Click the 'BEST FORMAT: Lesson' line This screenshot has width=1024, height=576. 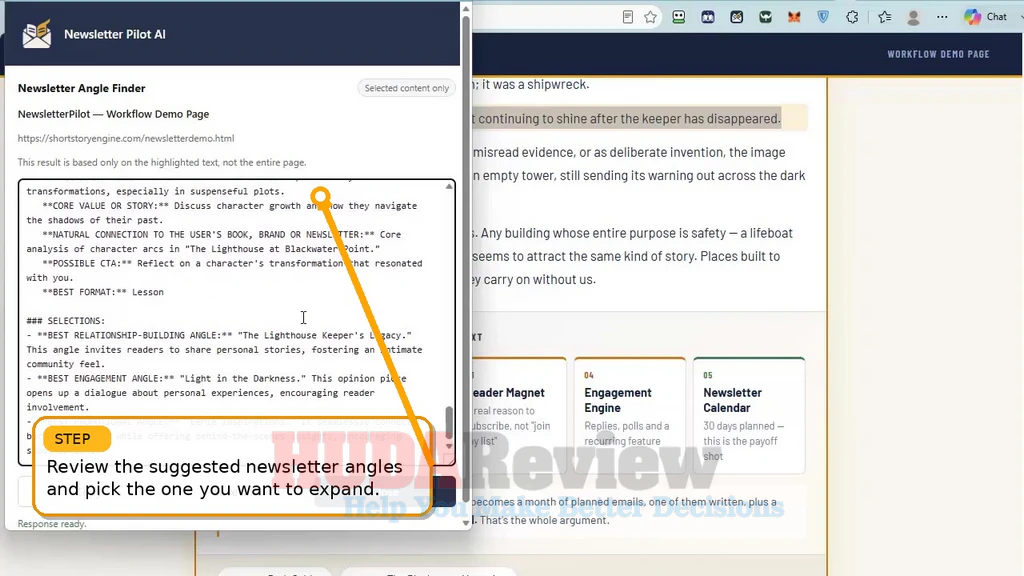click(x=103, y=292)
